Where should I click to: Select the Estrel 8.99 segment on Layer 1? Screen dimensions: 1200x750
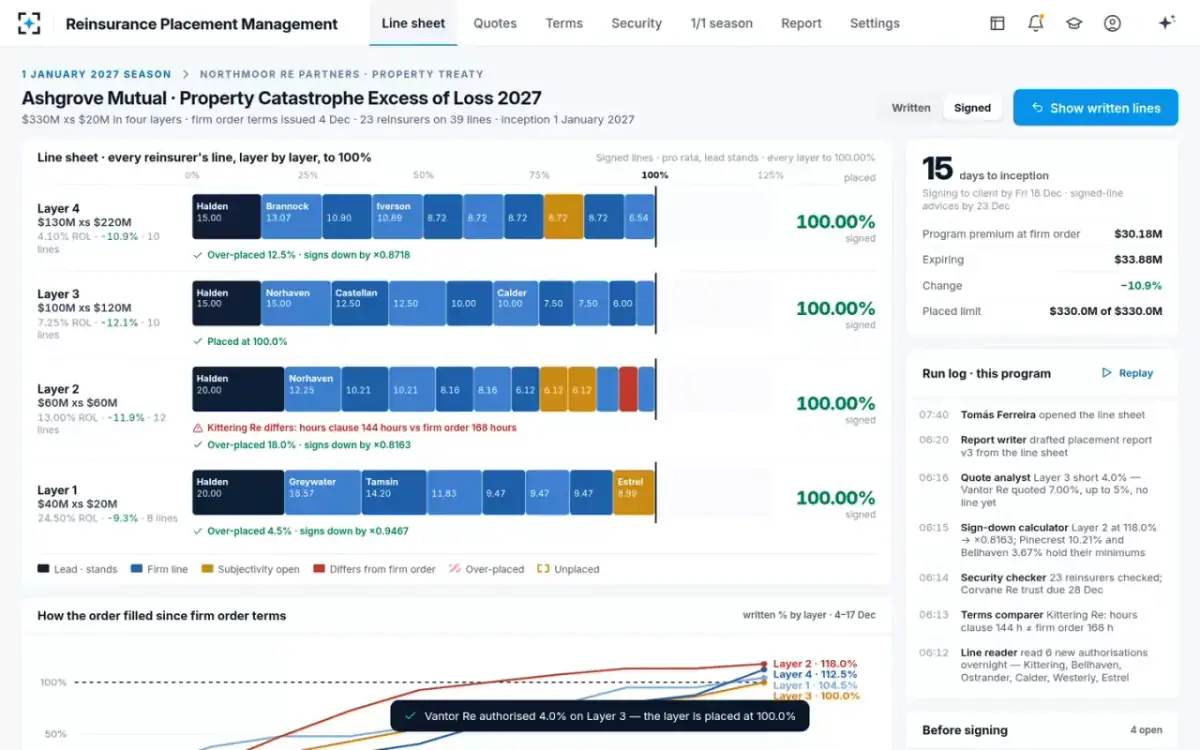tap(634, 492)
